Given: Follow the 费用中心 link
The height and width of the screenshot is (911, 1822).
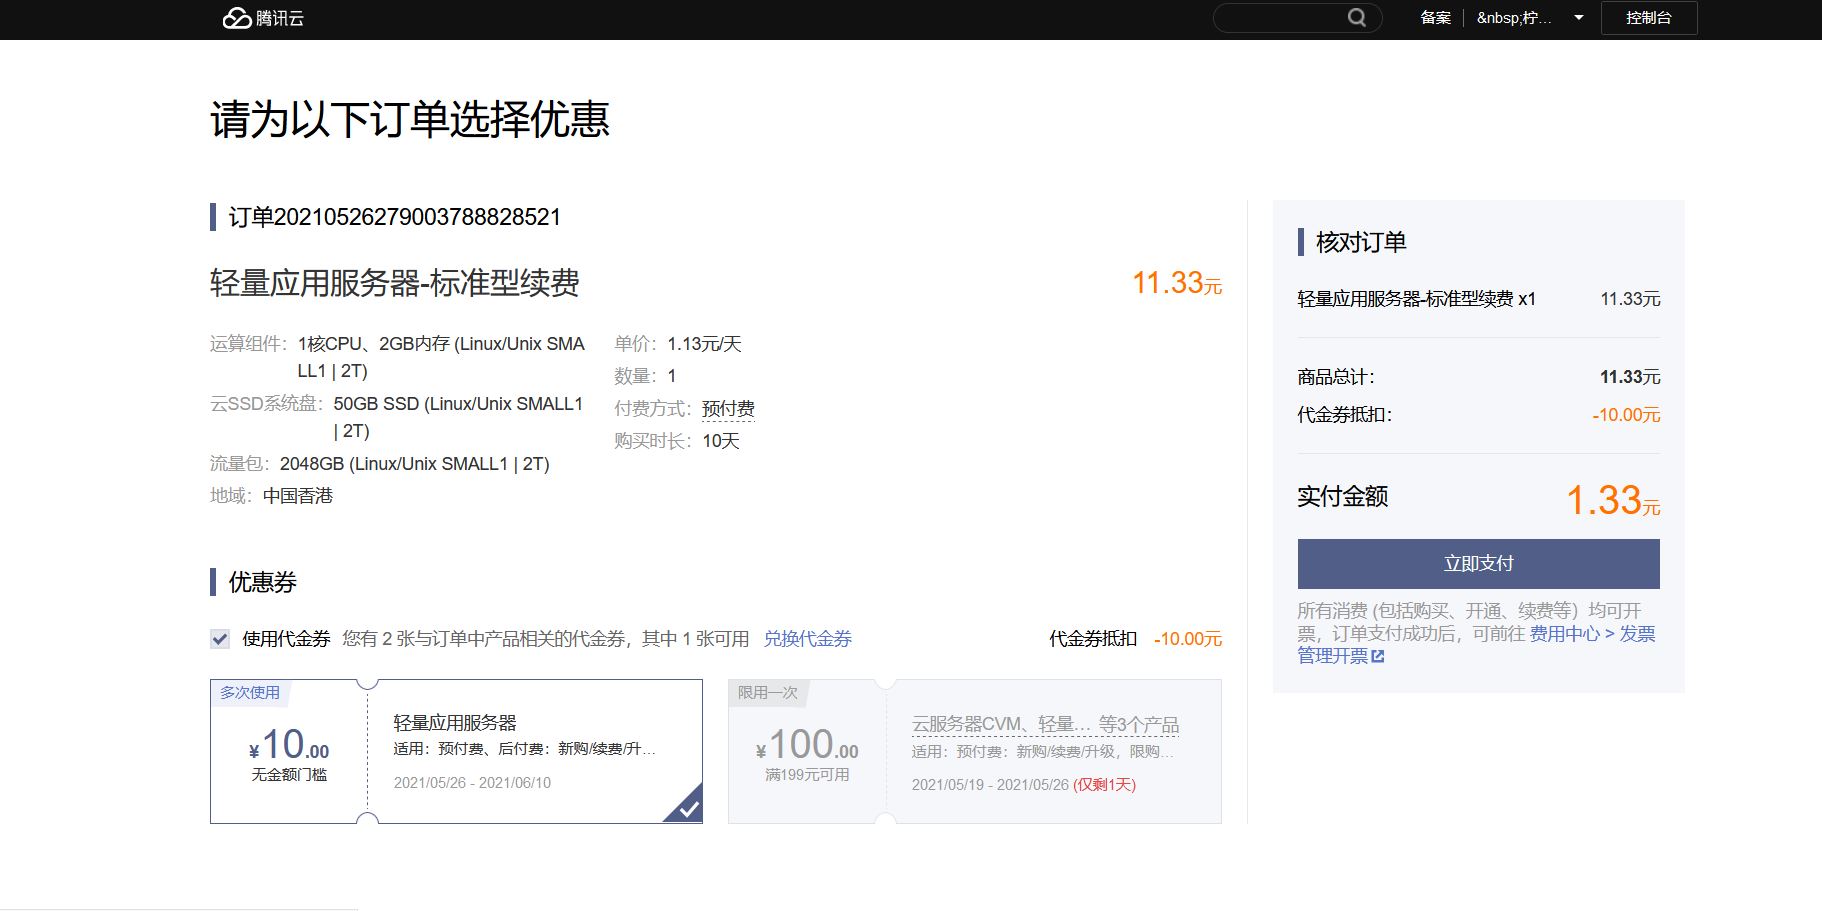Looking at the screenshot, I should (1564, 634).
